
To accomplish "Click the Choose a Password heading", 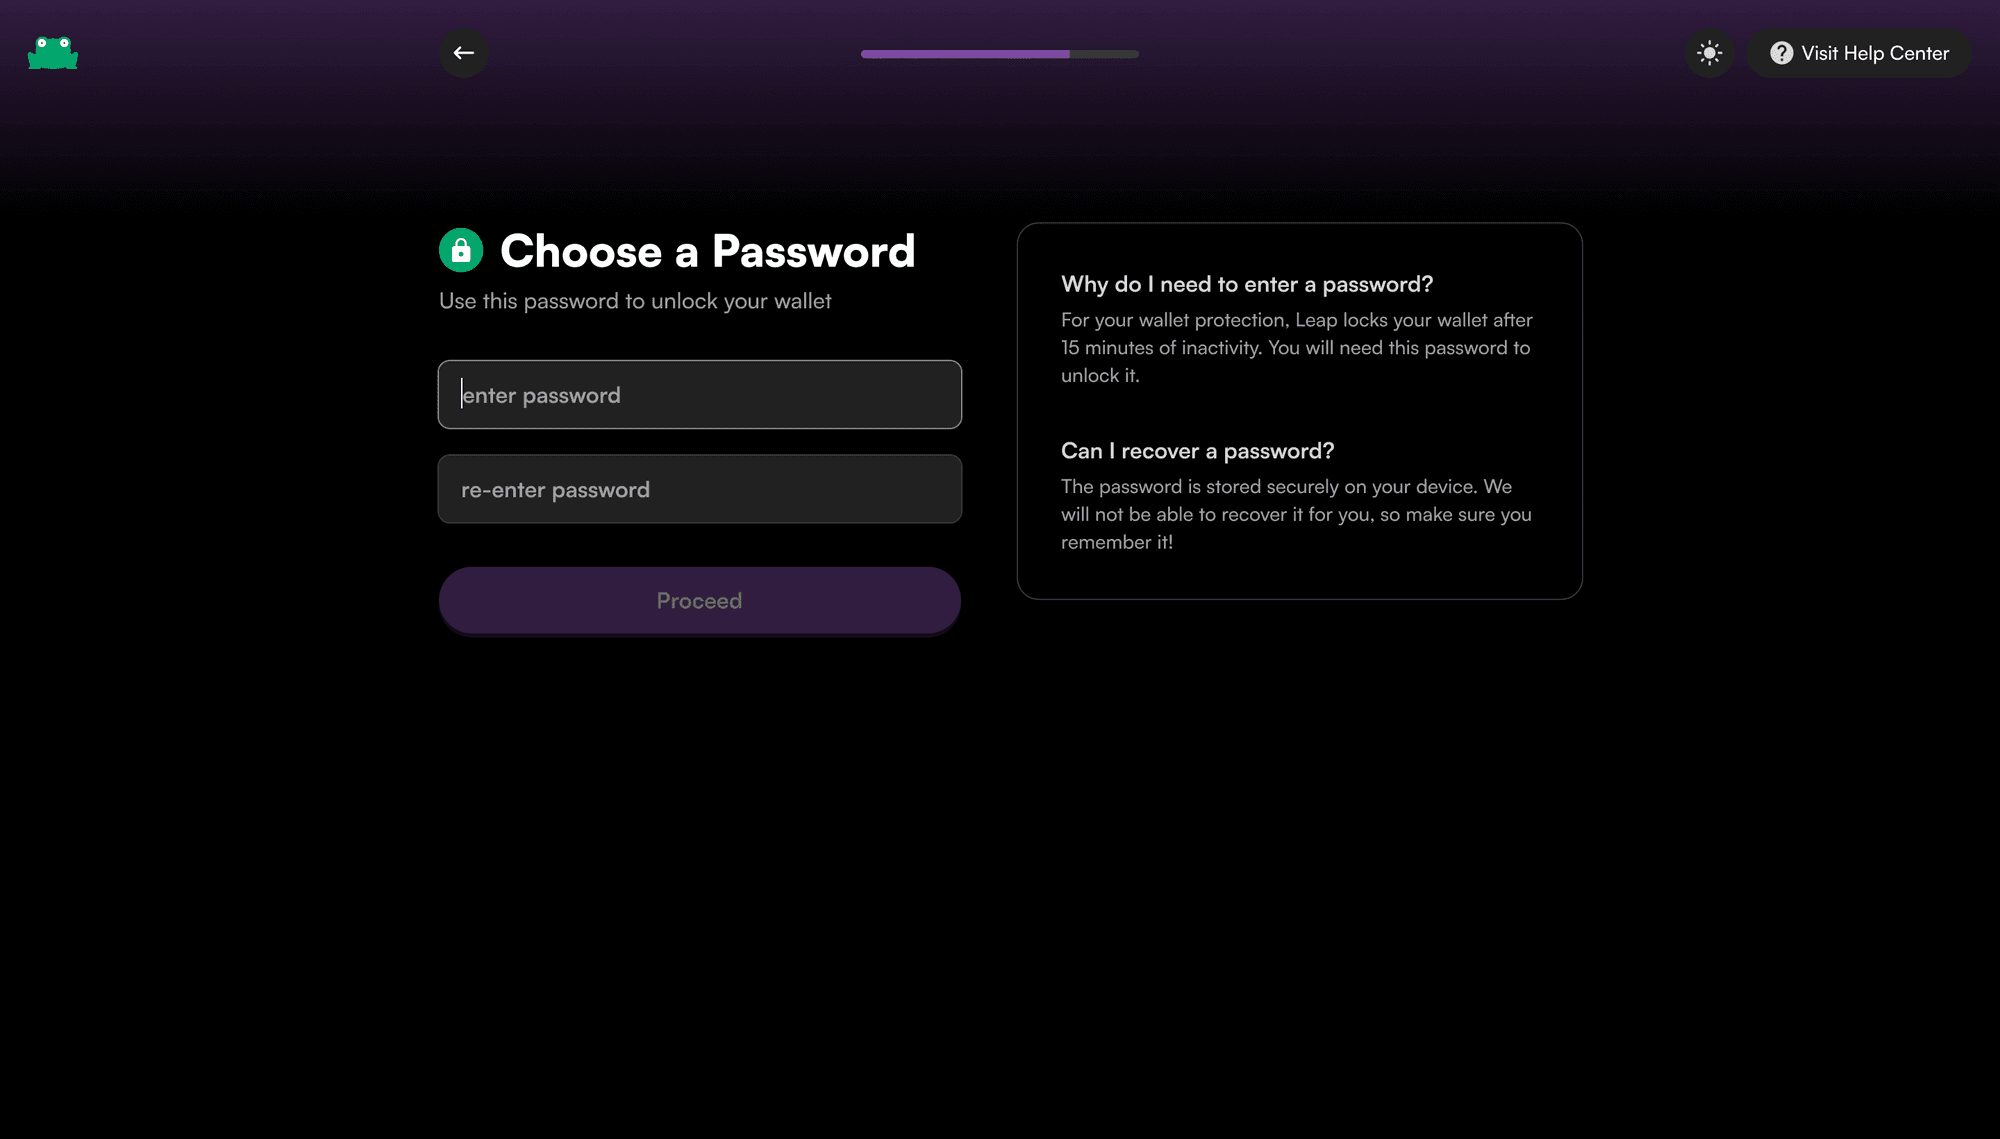I will pyautogui.click(x=707, y=251).
